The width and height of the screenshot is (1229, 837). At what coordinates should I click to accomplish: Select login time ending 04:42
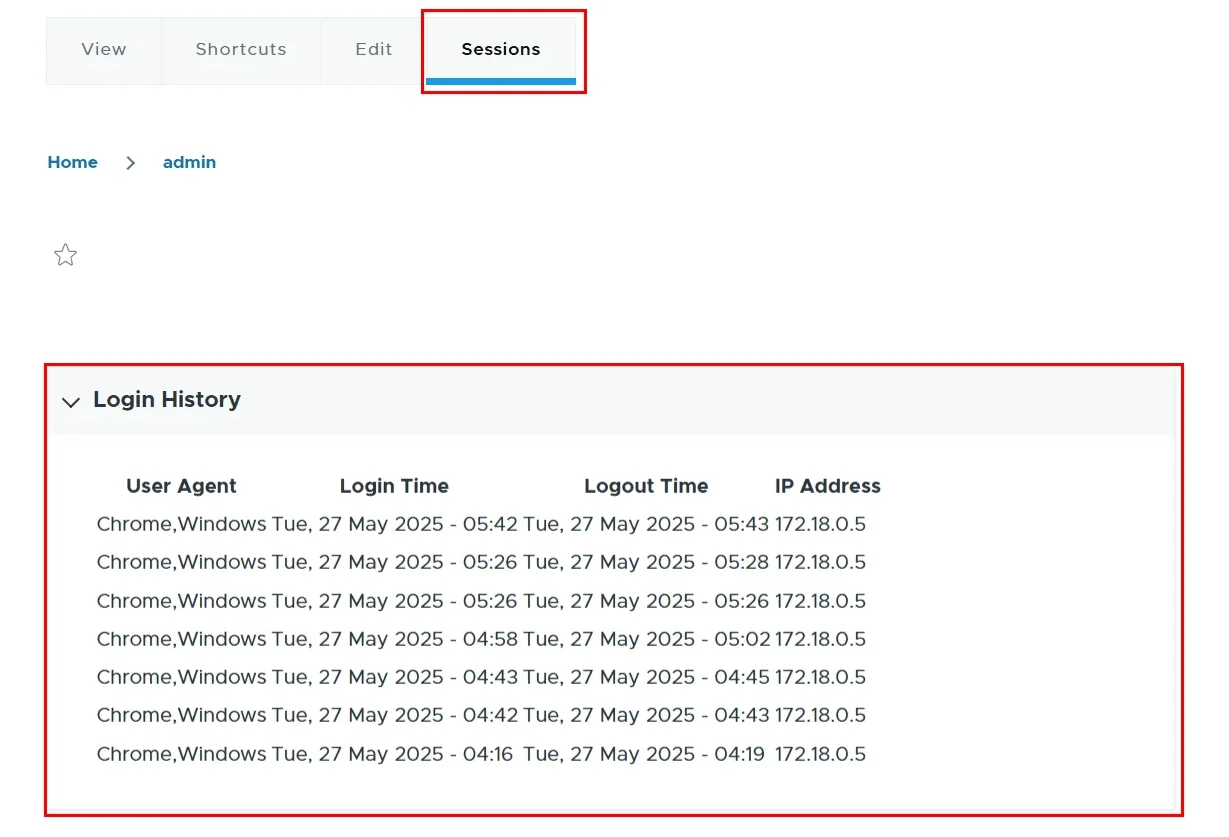click(394, 715)
